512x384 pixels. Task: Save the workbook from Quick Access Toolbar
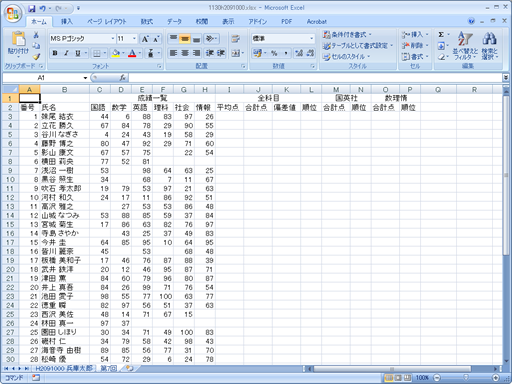pos(31,8)
